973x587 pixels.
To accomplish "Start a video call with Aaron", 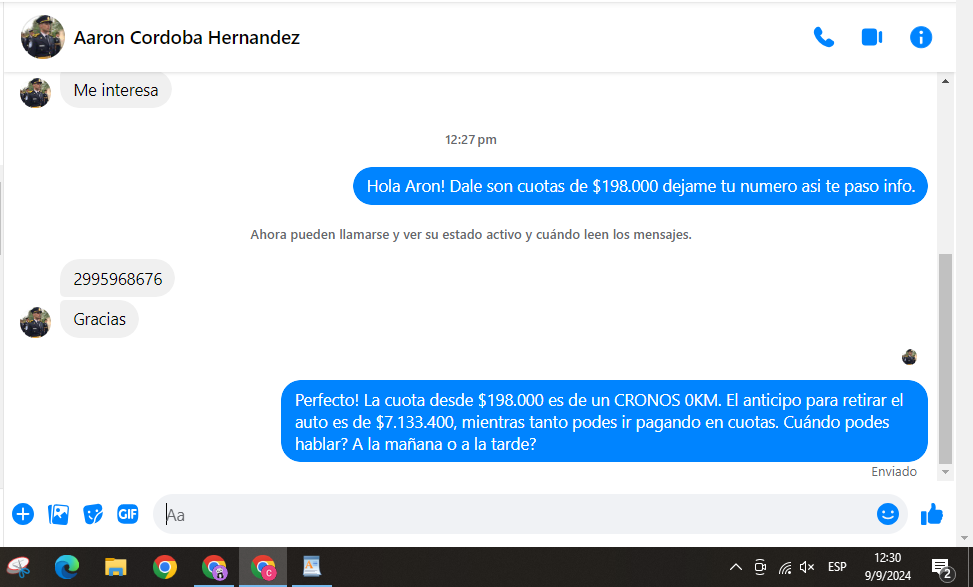I will pyautogui.click(x=871, y=38).
